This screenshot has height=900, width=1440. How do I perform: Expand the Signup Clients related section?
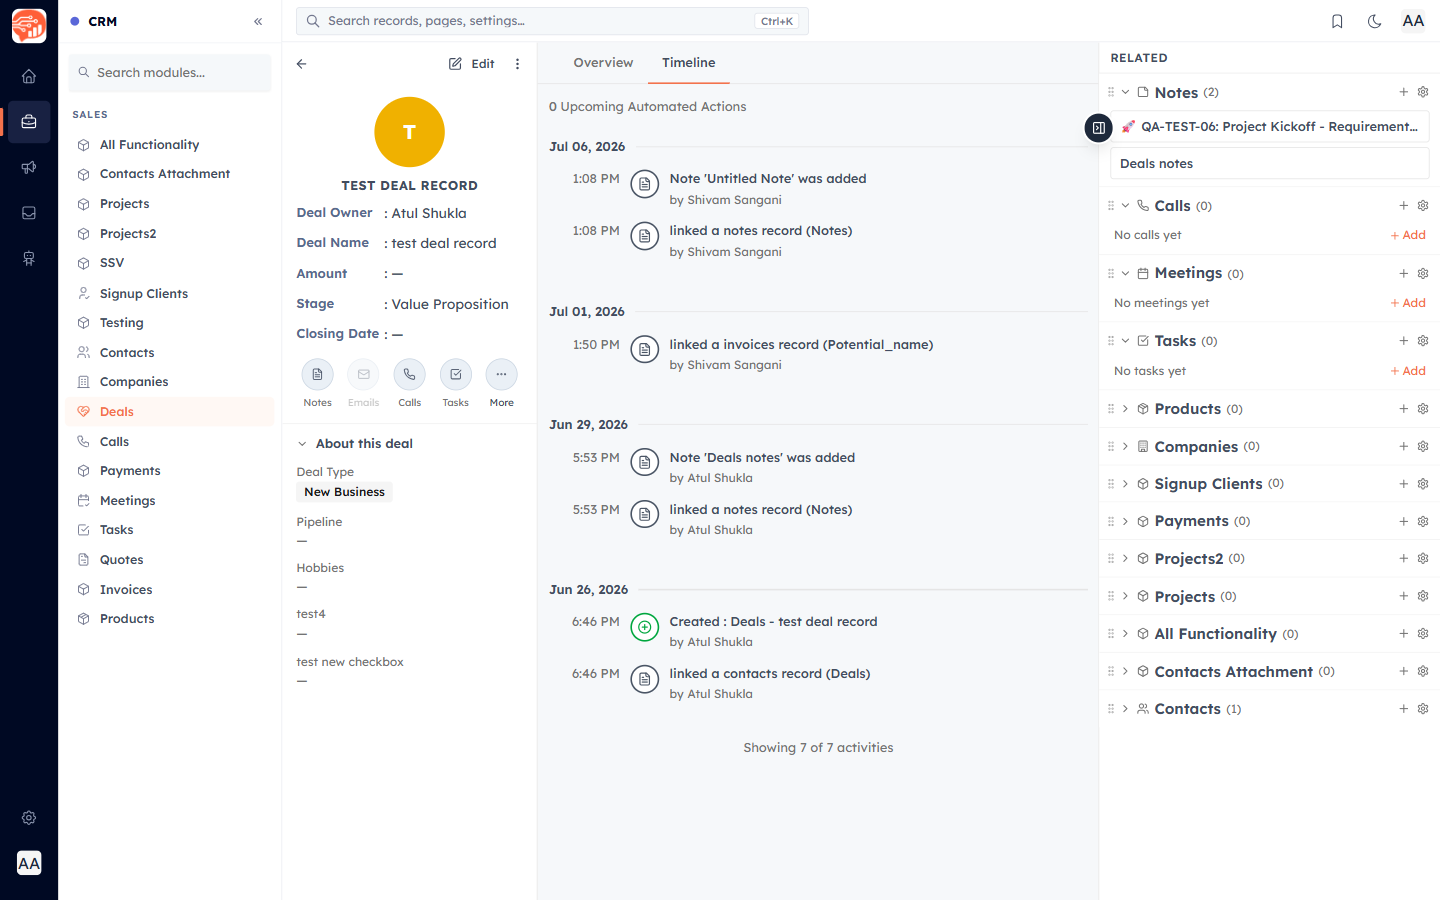(1126, 484)
